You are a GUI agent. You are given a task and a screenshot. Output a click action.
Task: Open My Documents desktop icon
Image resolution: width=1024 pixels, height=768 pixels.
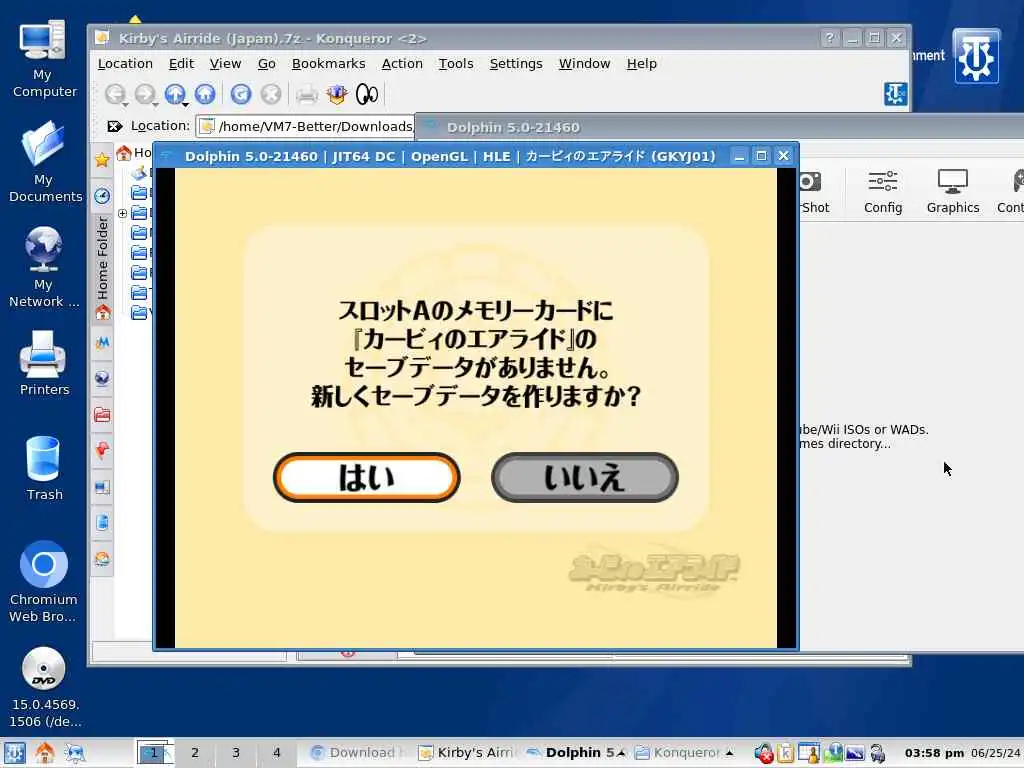point(44,162)
